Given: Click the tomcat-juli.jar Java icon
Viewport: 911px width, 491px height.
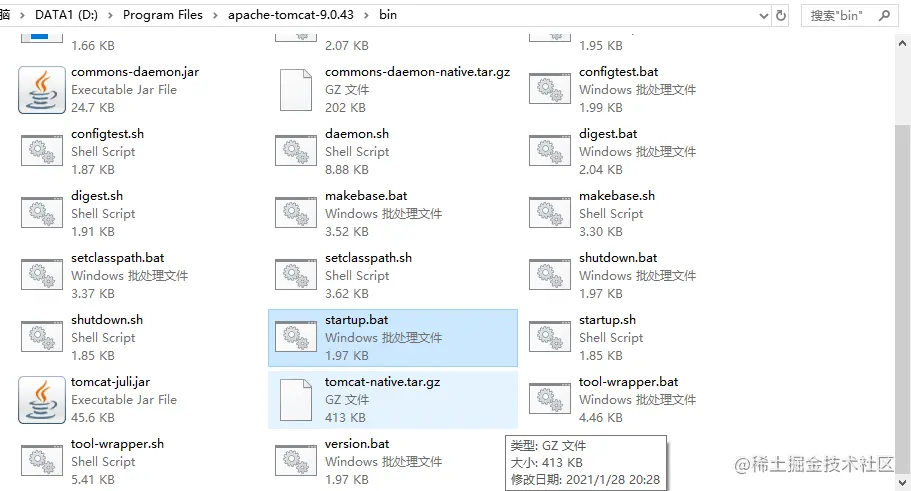Looking at the screenshot, I should (x=42, y=400).
